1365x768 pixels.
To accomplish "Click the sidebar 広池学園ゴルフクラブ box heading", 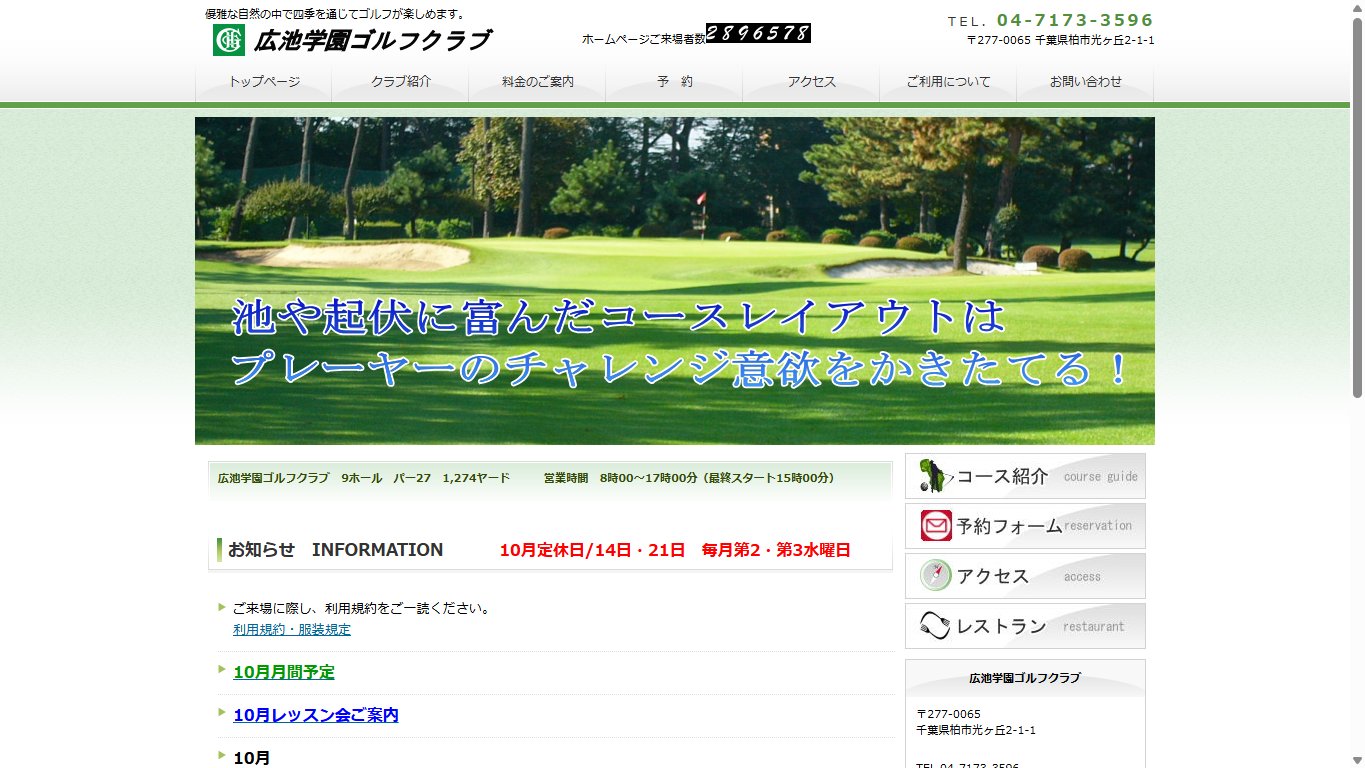I will [x=1025, y=678].
